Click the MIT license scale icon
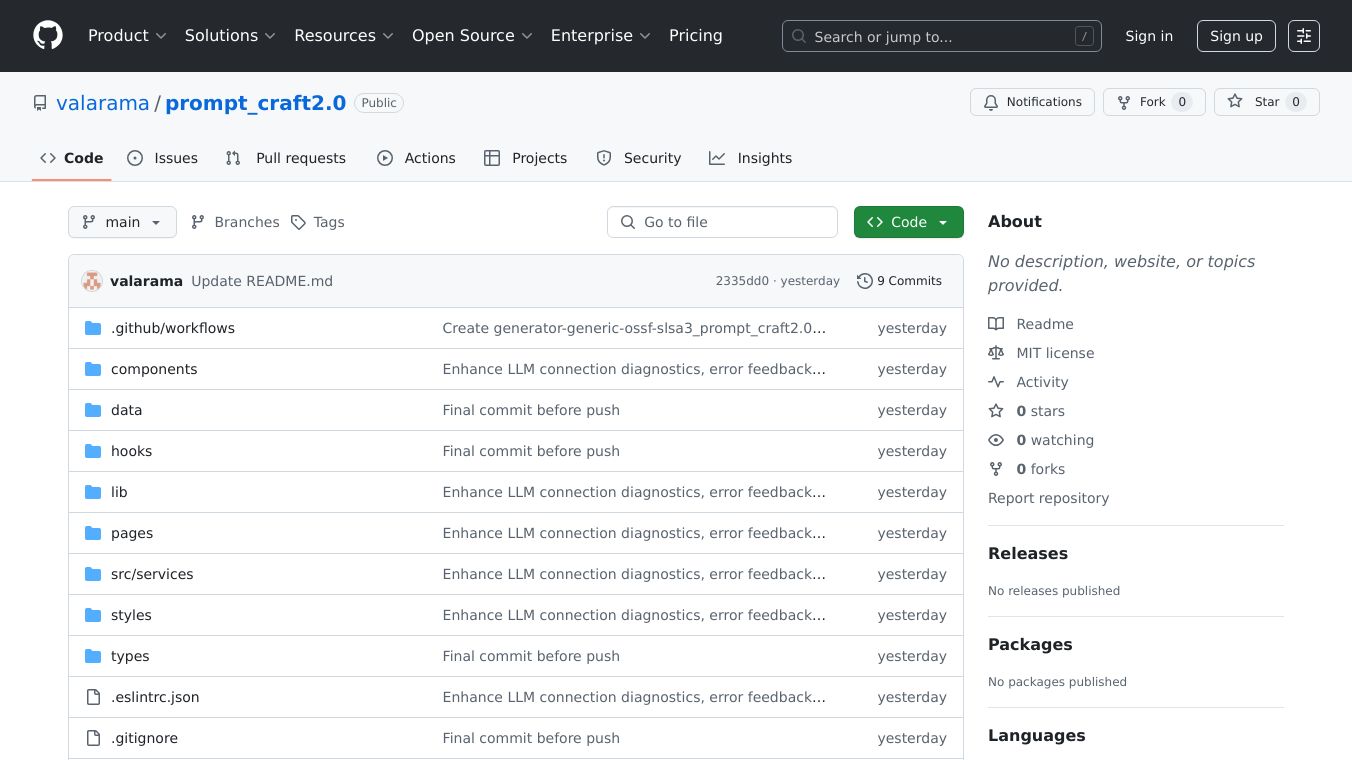 pos(996,353)
